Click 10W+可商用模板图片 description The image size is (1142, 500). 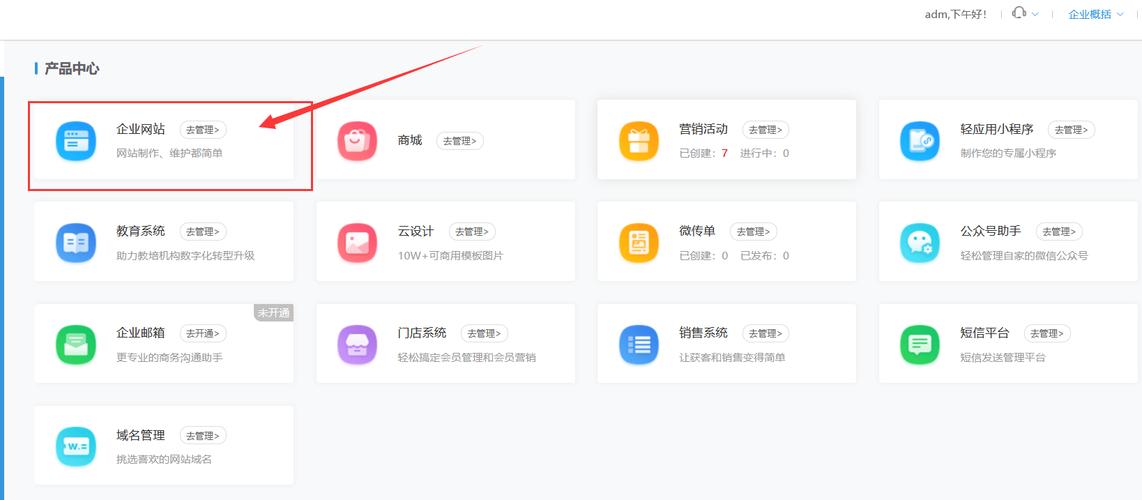click(x=451, y=255)
